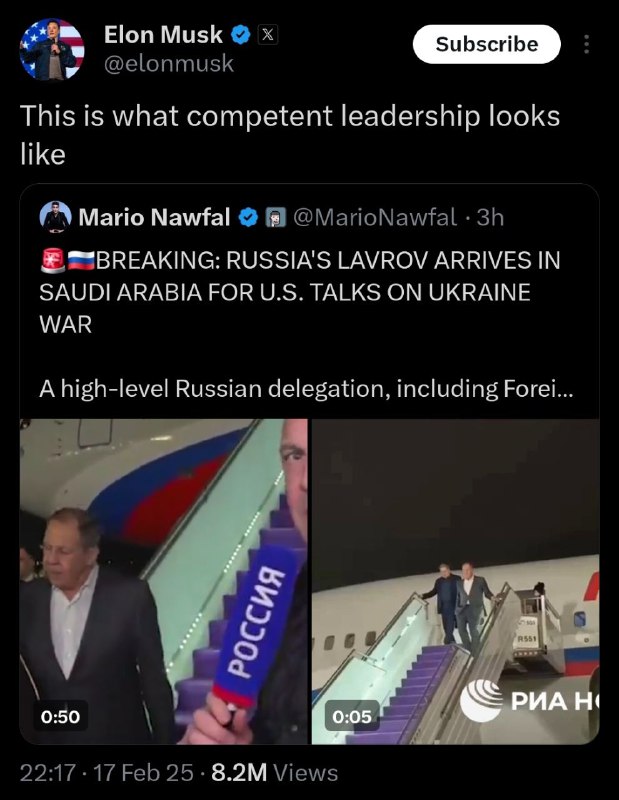The height and width of the screenshot is (800, 619).
Task: Click the 0:05 video duration badge
Action: (352, 716)
